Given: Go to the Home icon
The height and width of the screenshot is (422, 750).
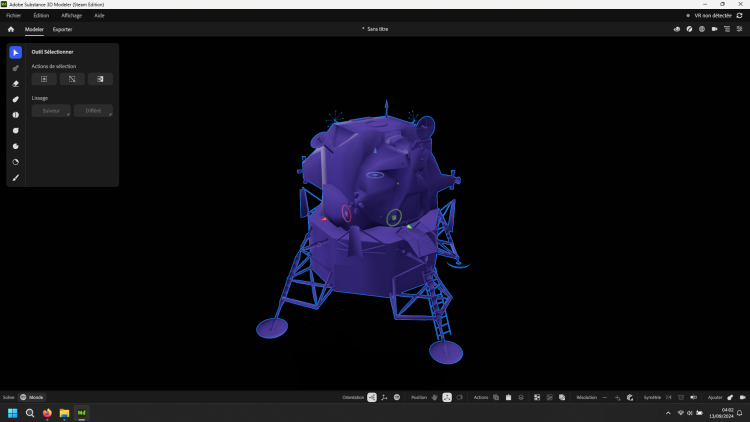Looking at the screenshot, I should pos(11,29).
